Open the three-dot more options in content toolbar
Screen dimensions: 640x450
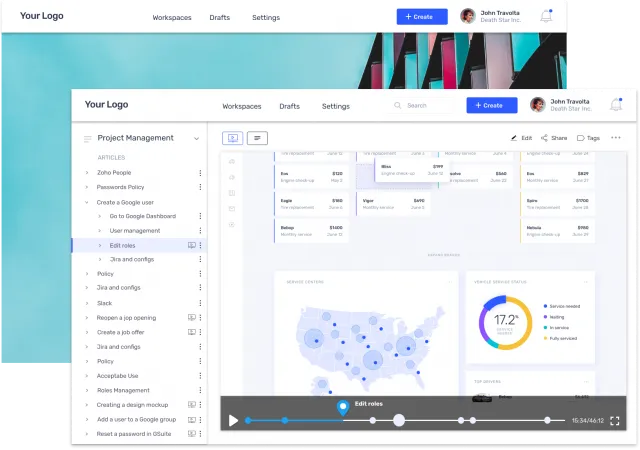[x=616, y=138]
